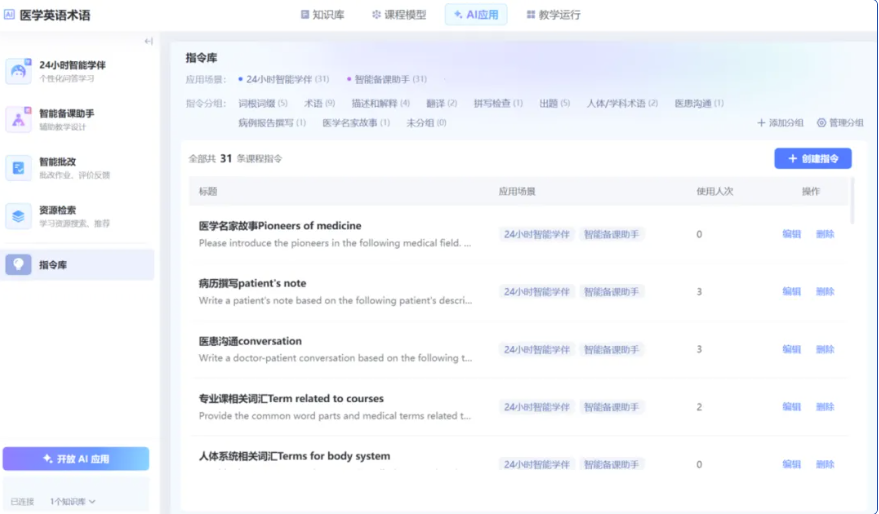Screen dimensions: 879x514
Task: Collapse the left sidebar with arrow icon
Action: 149,41
